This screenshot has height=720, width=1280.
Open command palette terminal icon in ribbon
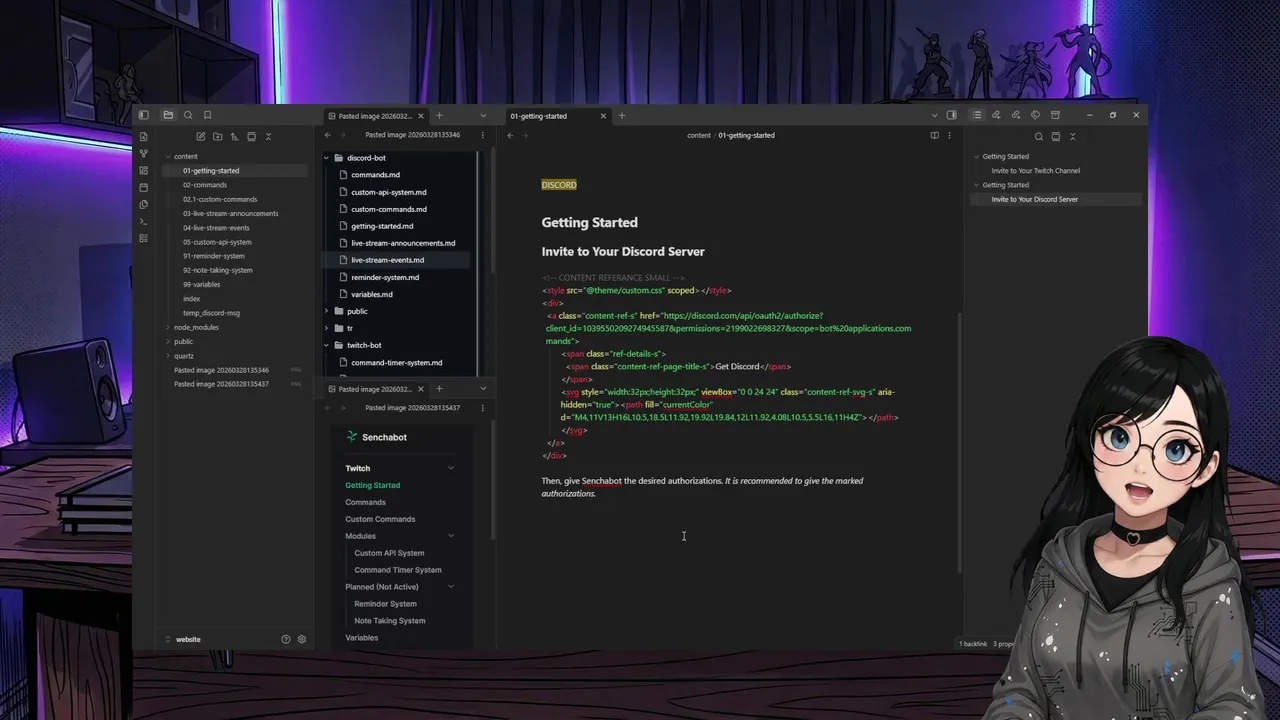click(143, 221)
